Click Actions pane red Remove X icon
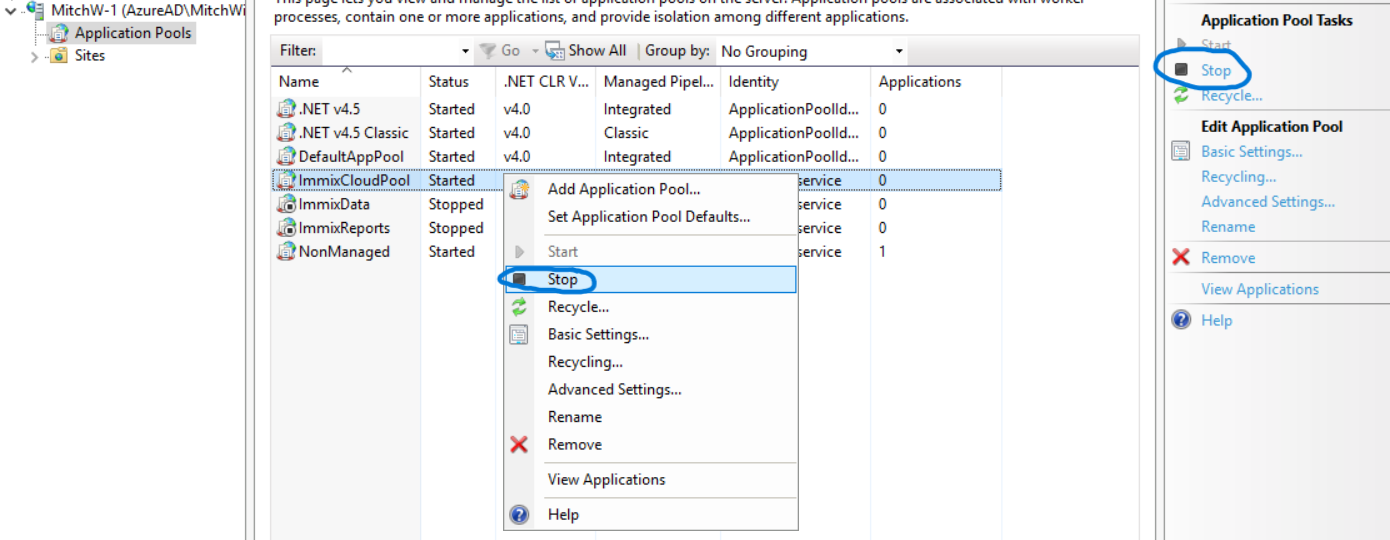This screenshot has height=540, width=1390. [1181, 258]
